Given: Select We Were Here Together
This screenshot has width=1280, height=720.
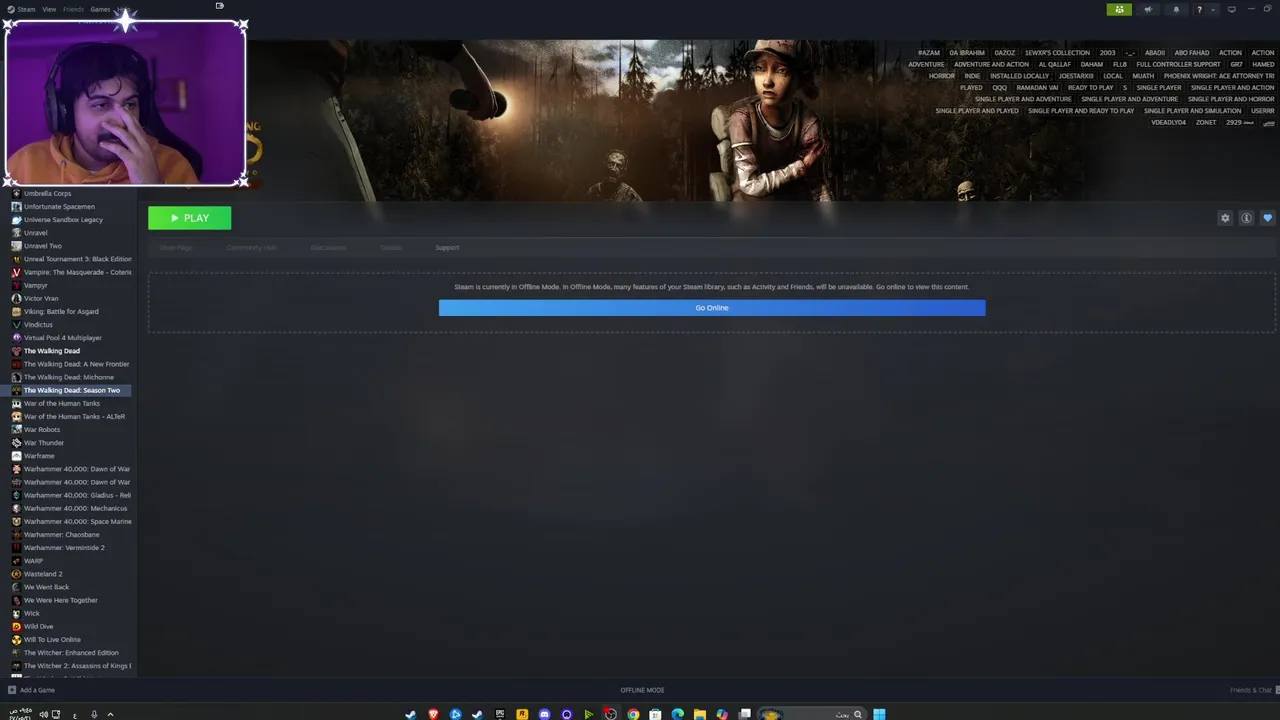Looking at the screenshot, I should point(60,600).
